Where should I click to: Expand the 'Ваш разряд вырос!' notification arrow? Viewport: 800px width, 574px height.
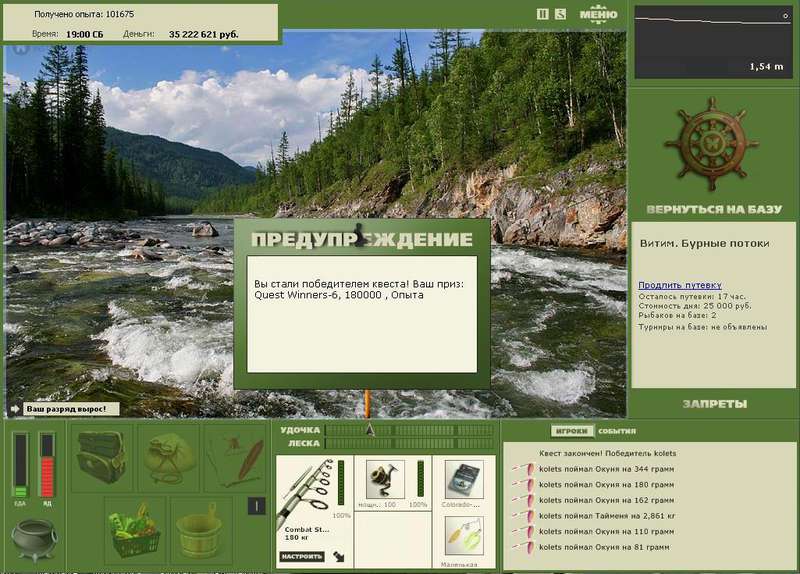[15, 409]
